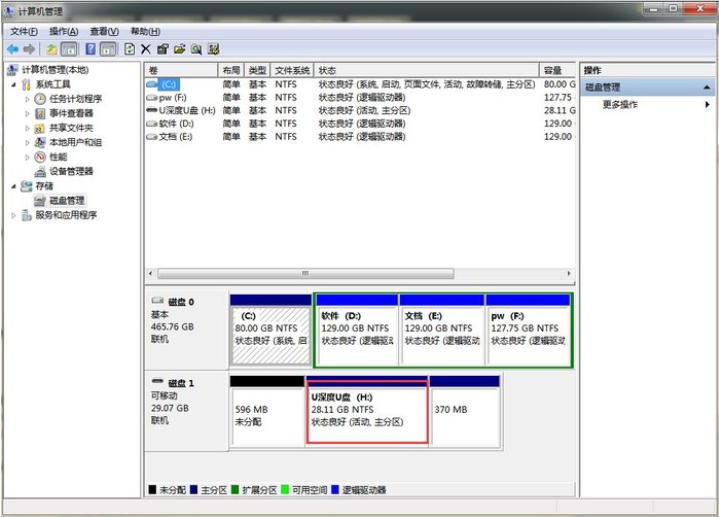Sort by the 容量 column header

(x=557, y=70)
